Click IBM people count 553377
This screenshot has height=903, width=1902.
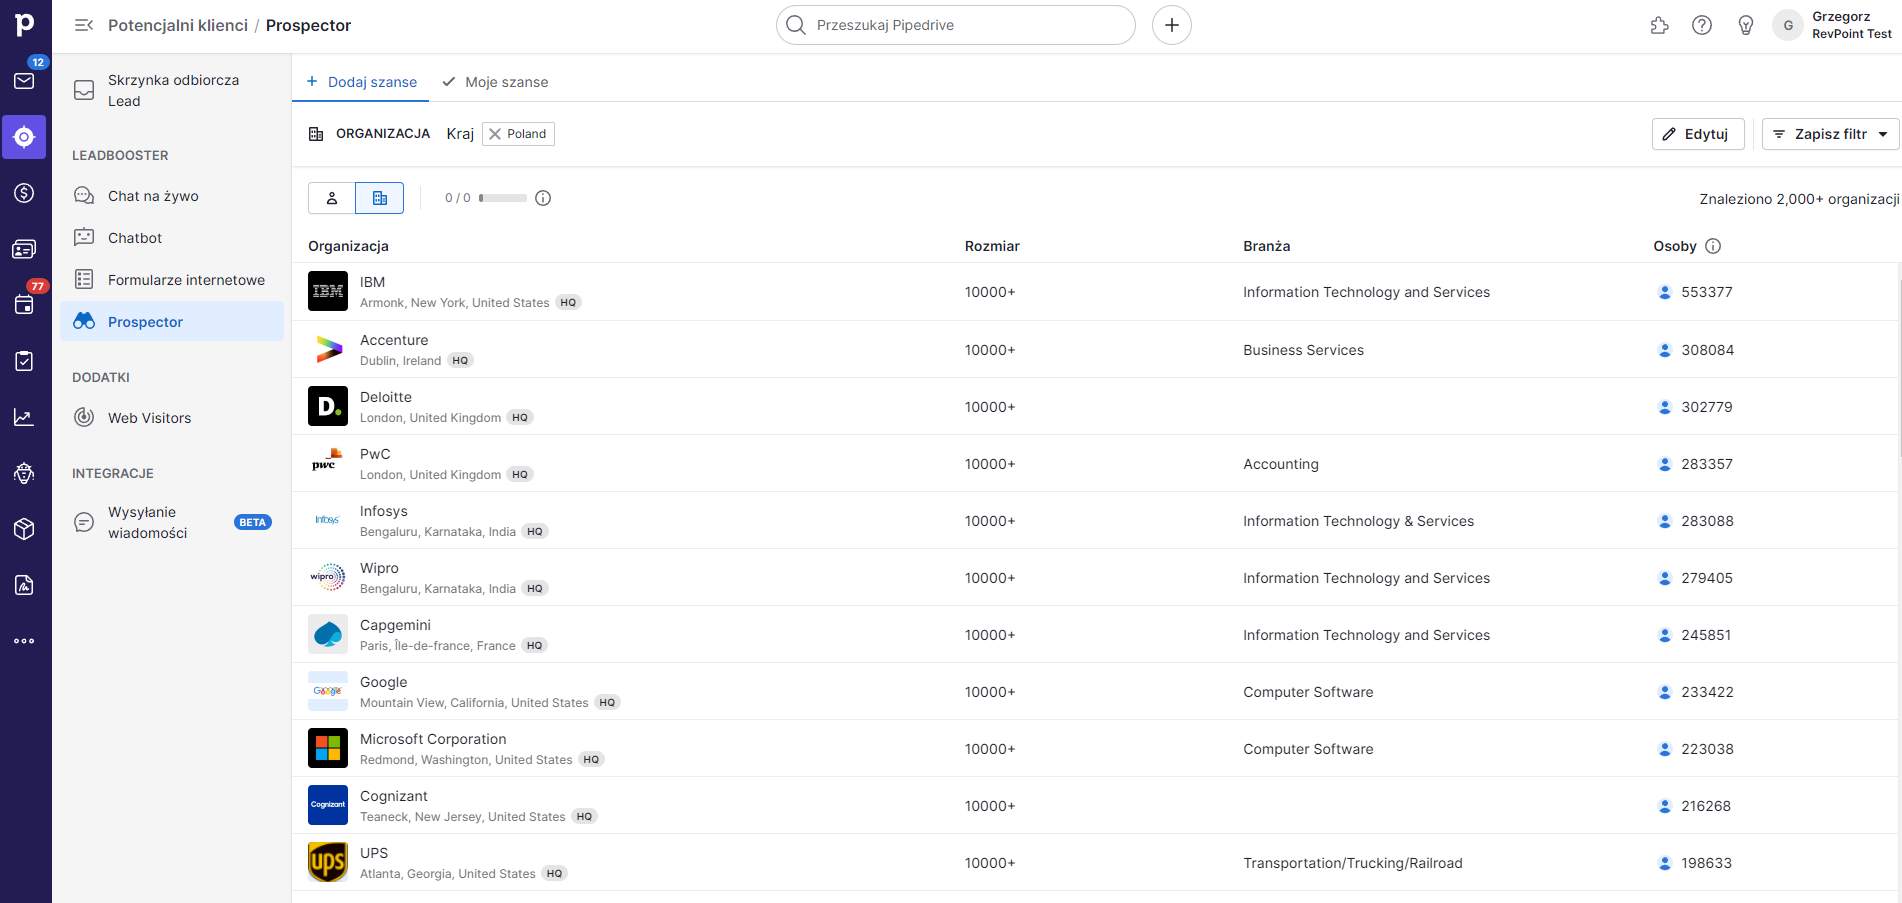1706,292
